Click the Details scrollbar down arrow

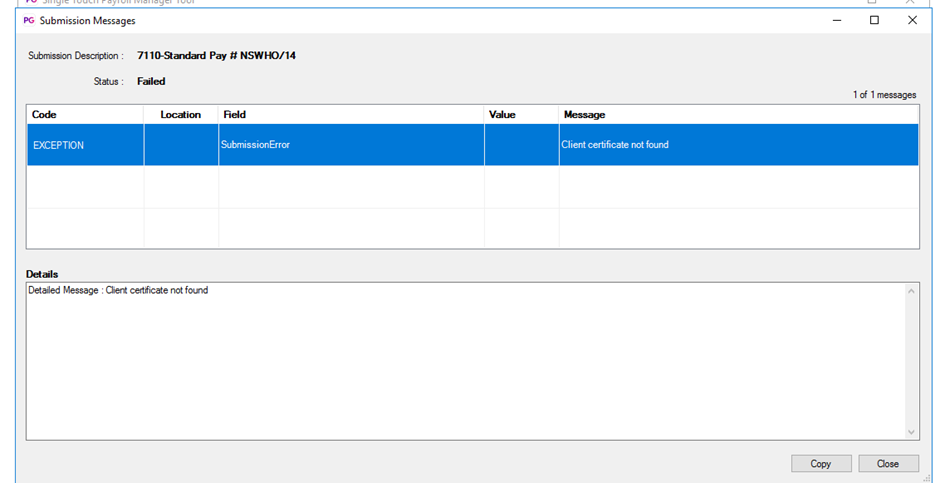tap(910, 432)
